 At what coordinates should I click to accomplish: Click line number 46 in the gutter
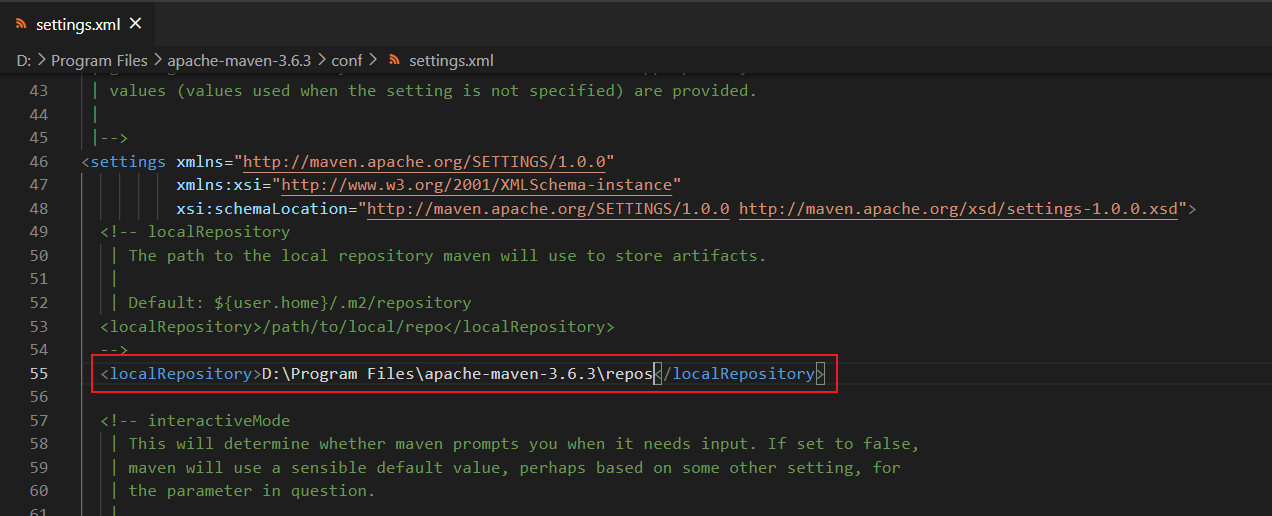click(38, 161)
